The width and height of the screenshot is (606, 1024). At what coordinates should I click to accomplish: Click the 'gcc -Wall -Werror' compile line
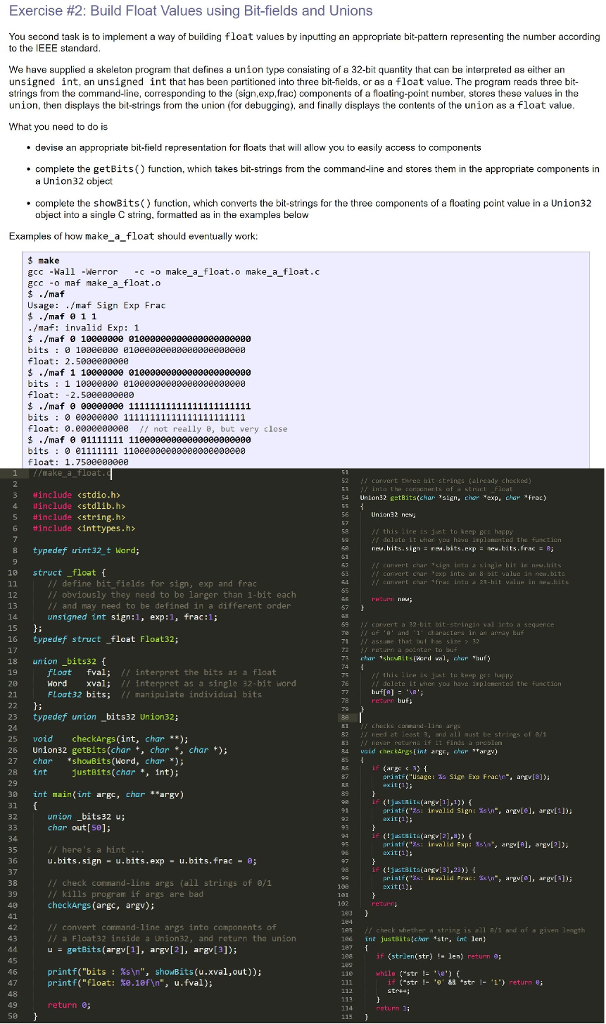pyautogui.click(x=173, y=272)
